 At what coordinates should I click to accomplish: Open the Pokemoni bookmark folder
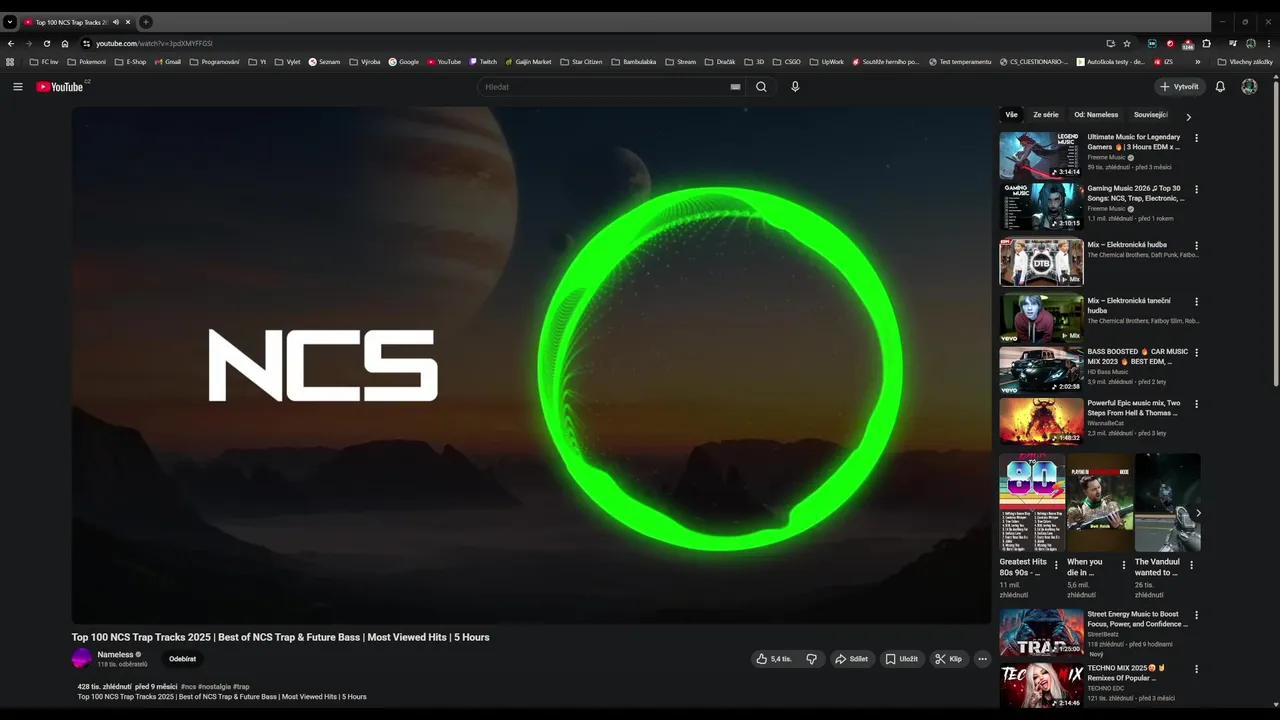click(86, 62)
